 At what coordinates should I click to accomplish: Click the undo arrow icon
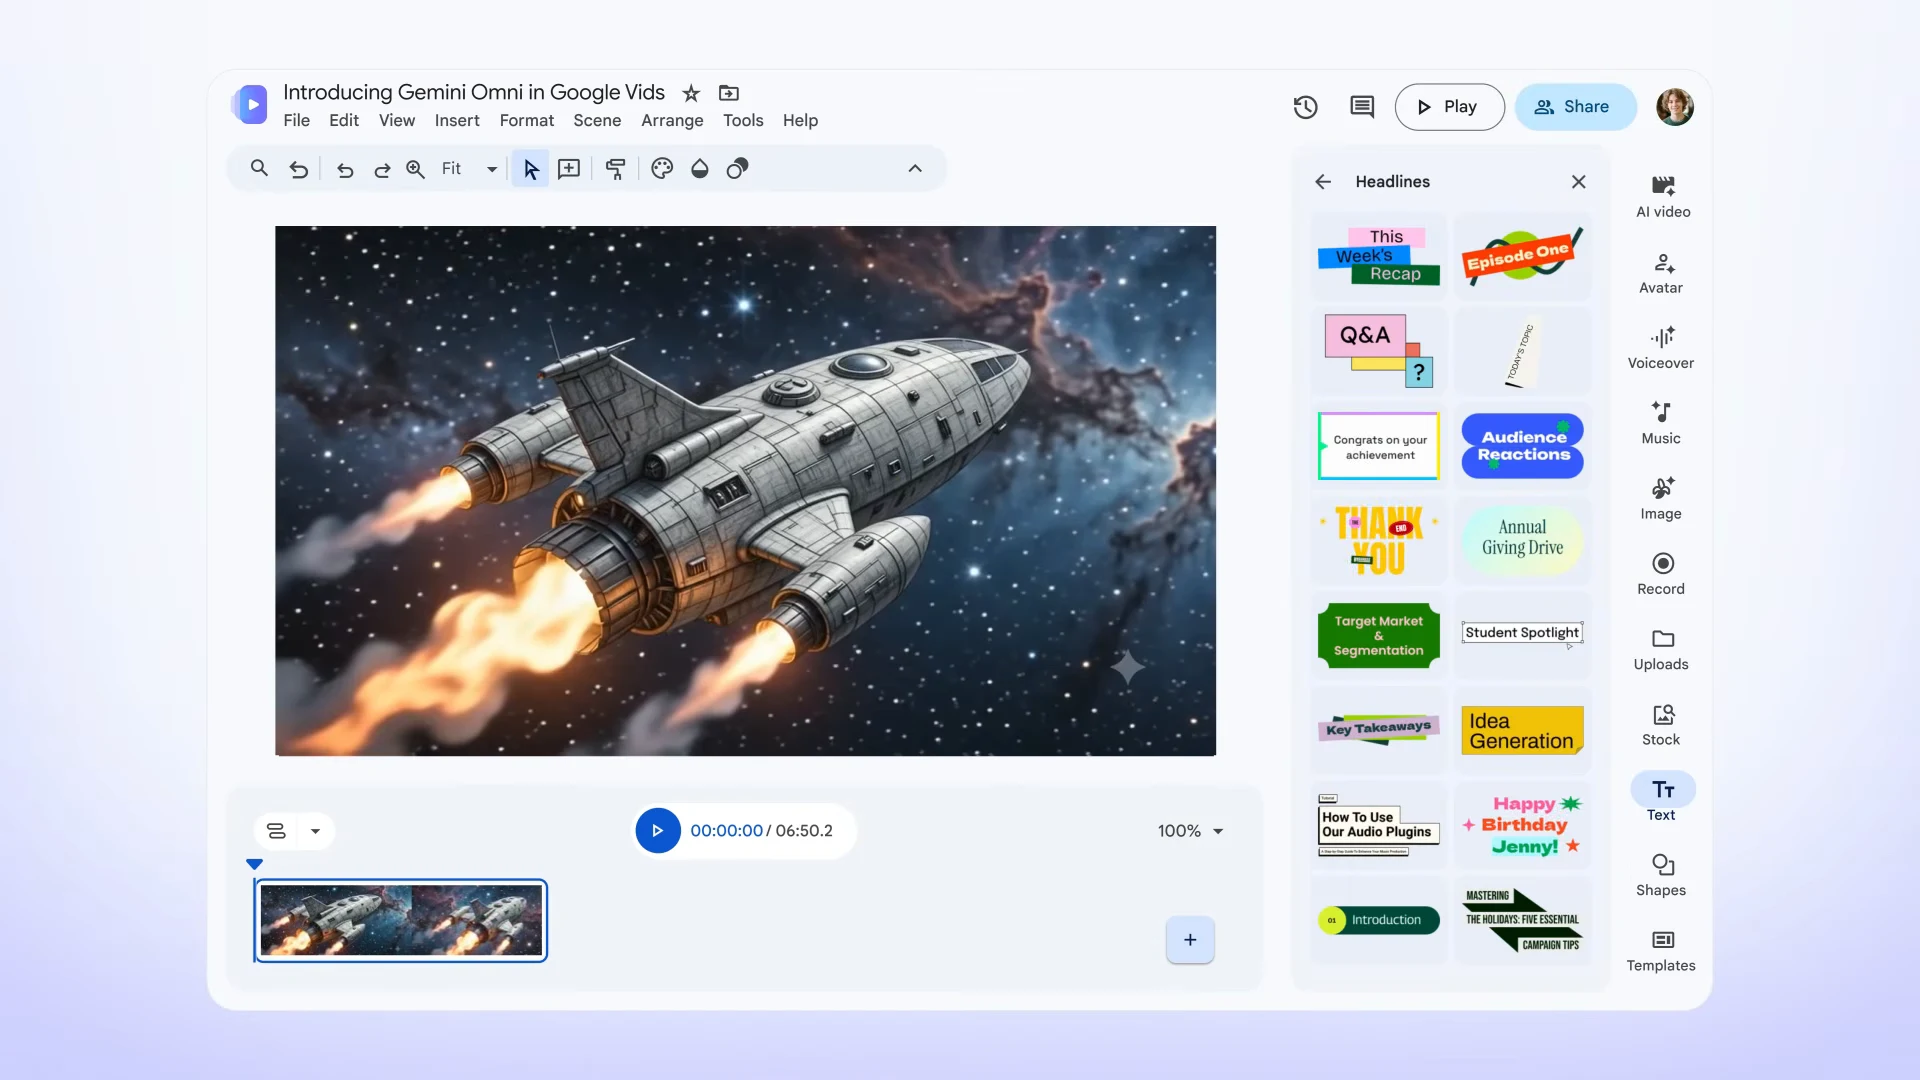pyautogui.click(x=345, y=169)
